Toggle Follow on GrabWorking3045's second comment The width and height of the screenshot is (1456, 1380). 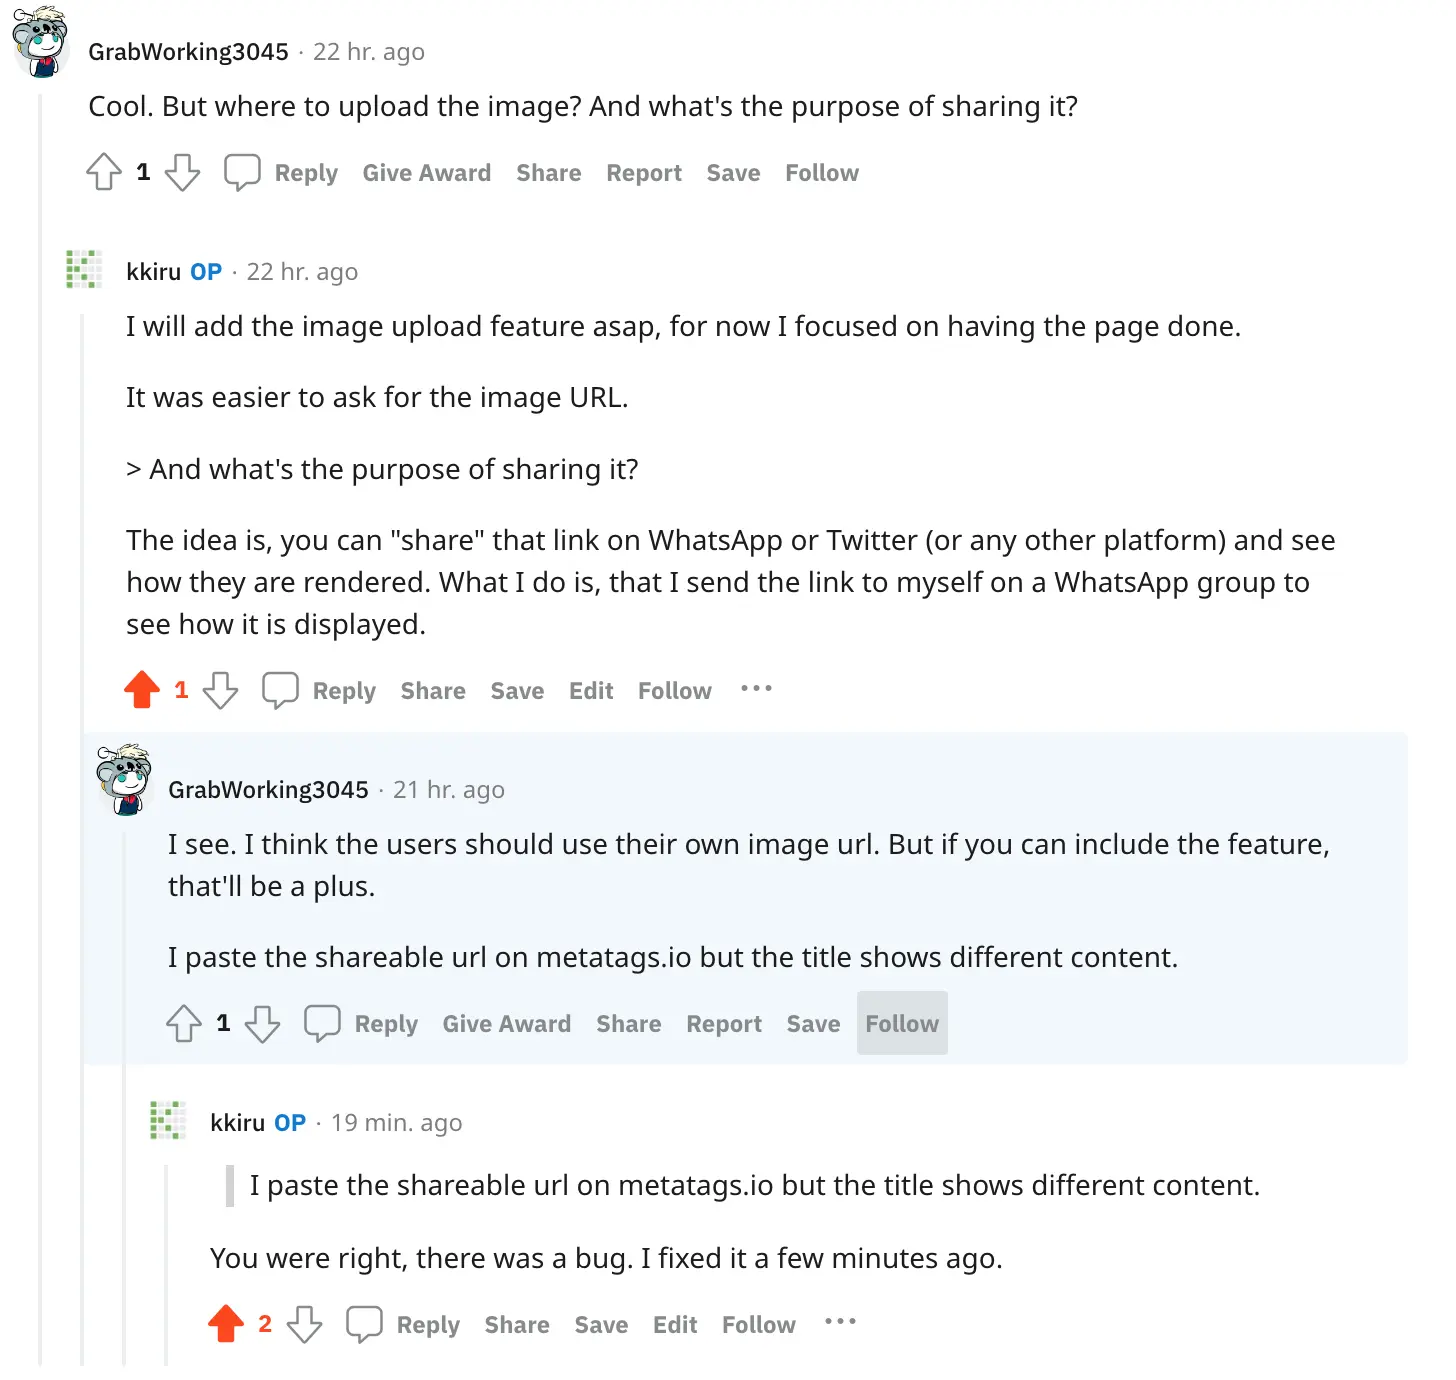coord(901,1023)
